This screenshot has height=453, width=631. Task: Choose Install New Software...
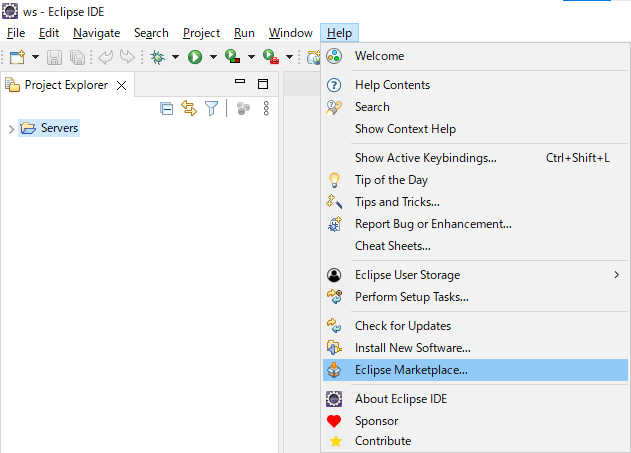point(475,348)
